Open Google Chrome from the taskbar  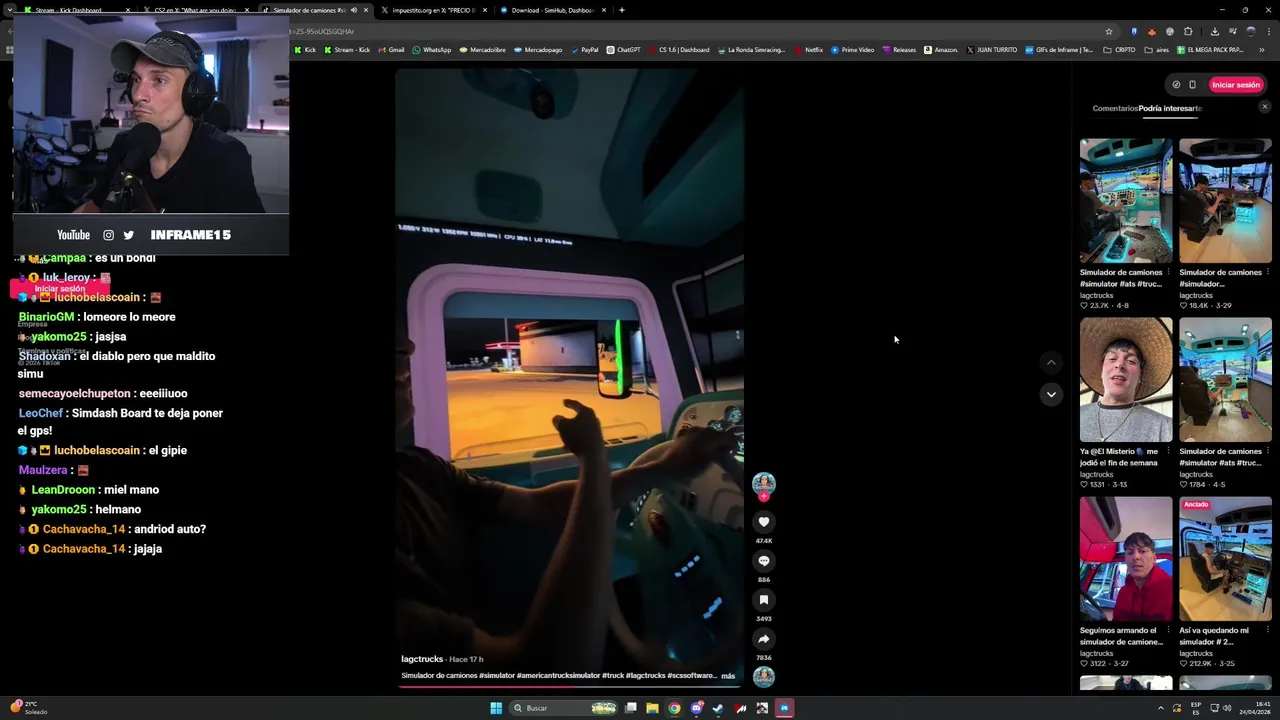[x=674, y=708]
